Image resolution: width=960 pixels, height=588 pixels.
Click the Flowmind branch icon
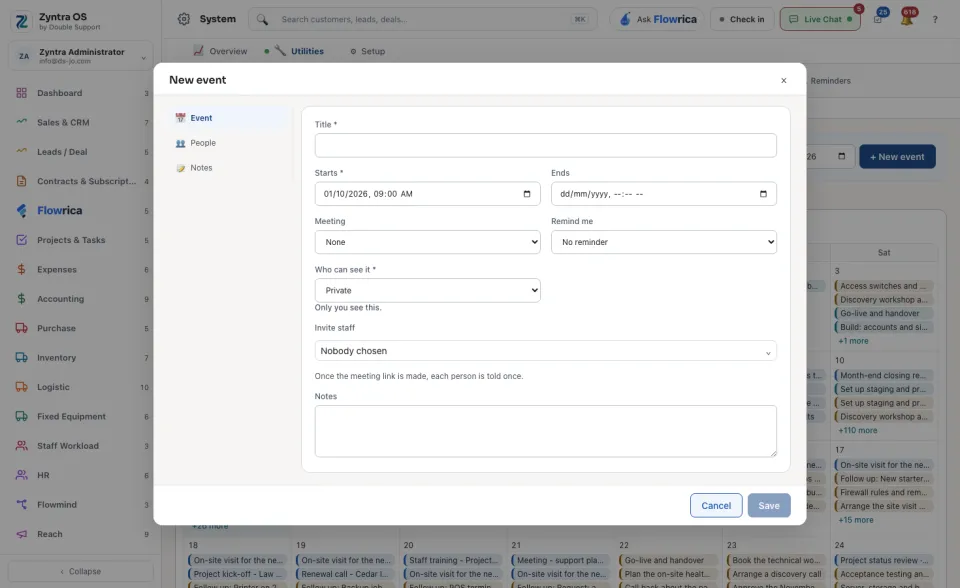[x=21, y=505]
